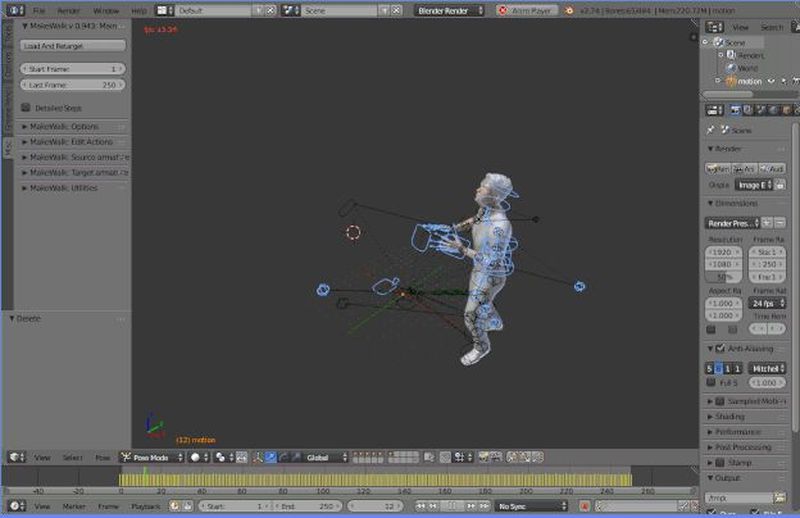
Task: Enable the Full Sample checkbox
Action: coord(711,382)
